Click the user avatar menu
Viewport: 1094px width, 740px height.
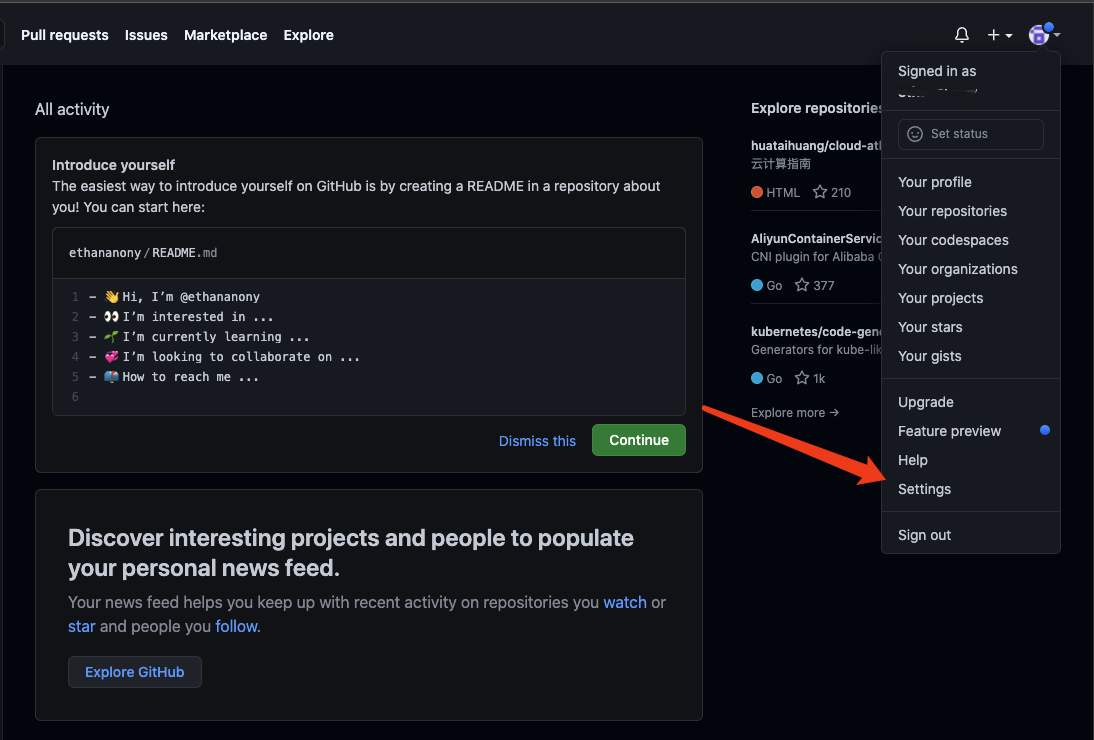[x=1043, y=35]
